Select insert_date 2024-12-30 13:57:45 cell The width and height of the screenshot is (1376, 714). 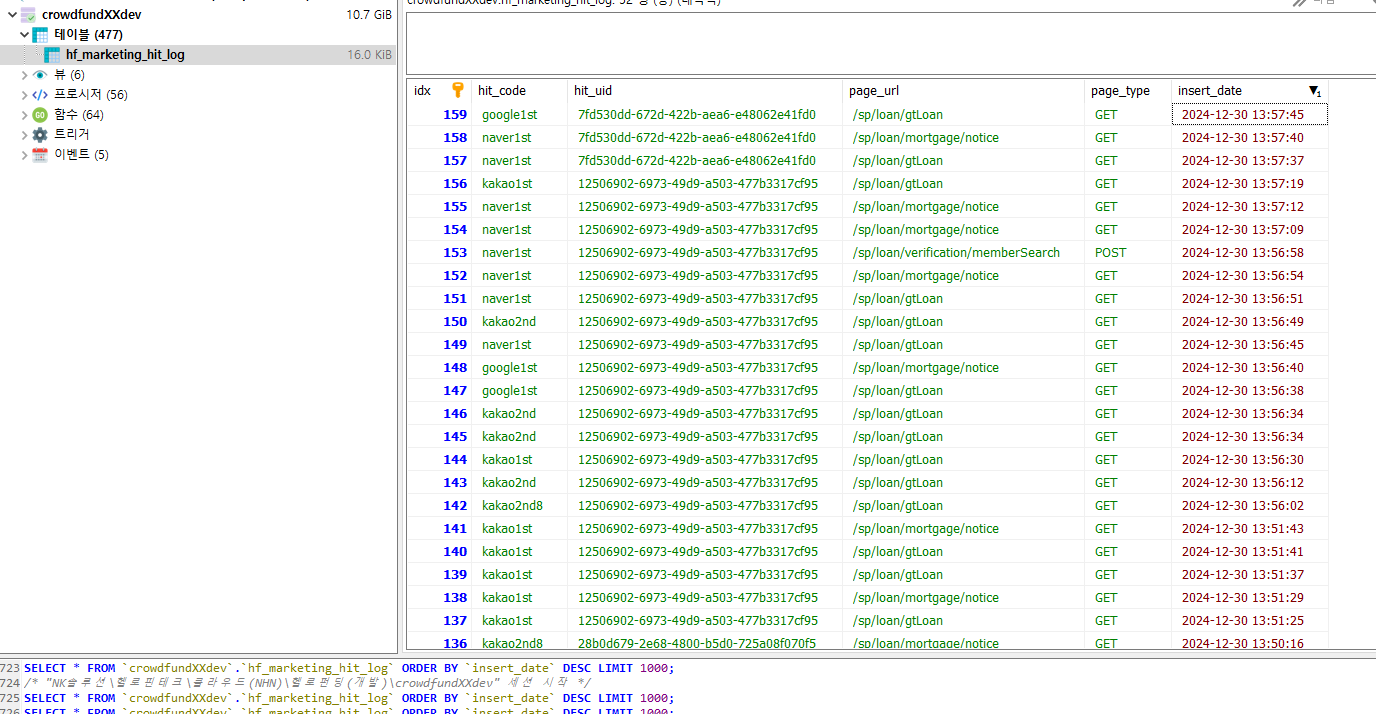pyautogui.click(x=1250, y=115)
